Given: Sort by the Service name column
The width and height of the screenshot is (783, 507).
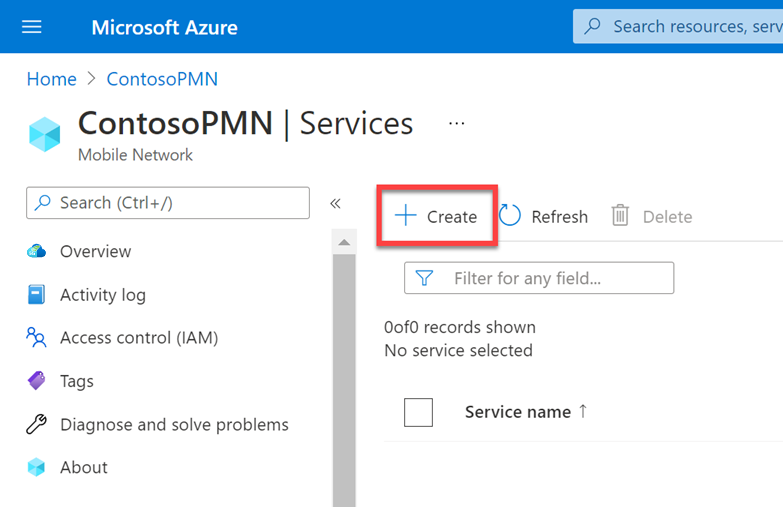Looking at the screenshot, I should point(518,412).
